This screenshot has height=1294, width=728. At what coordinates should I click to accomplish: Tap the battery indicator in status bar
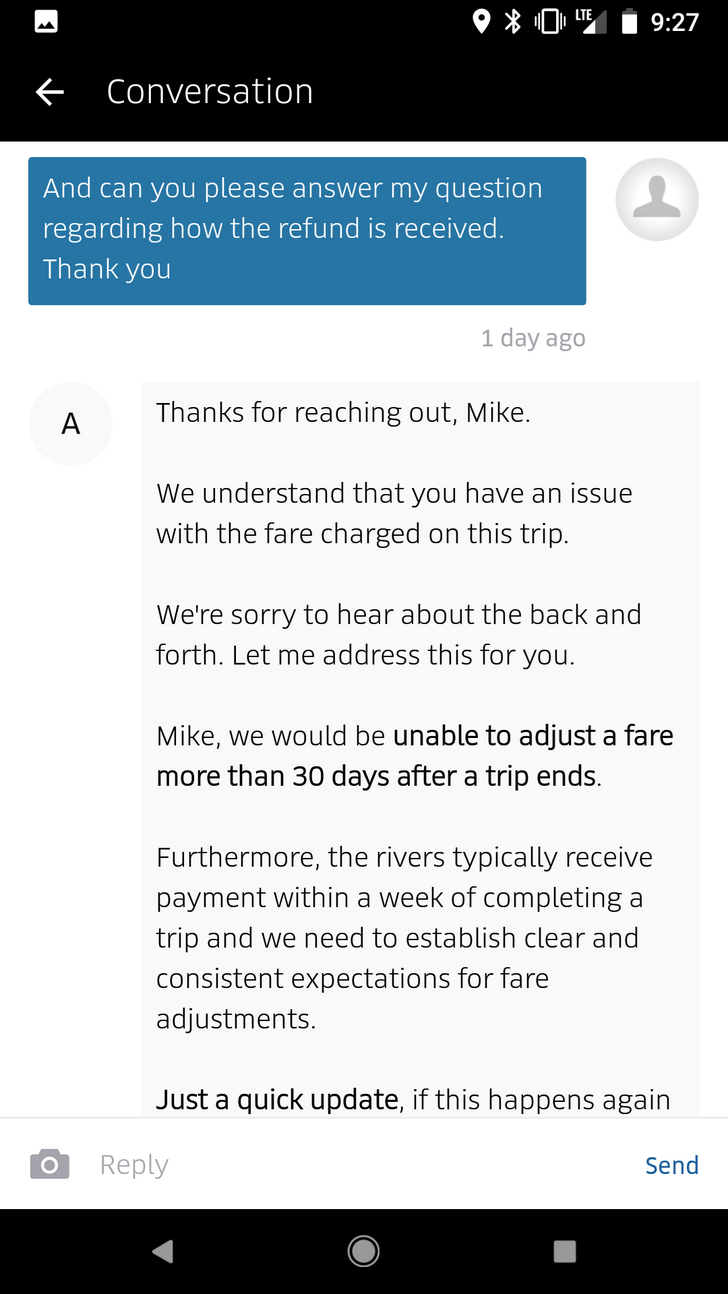tap(629, 21)
